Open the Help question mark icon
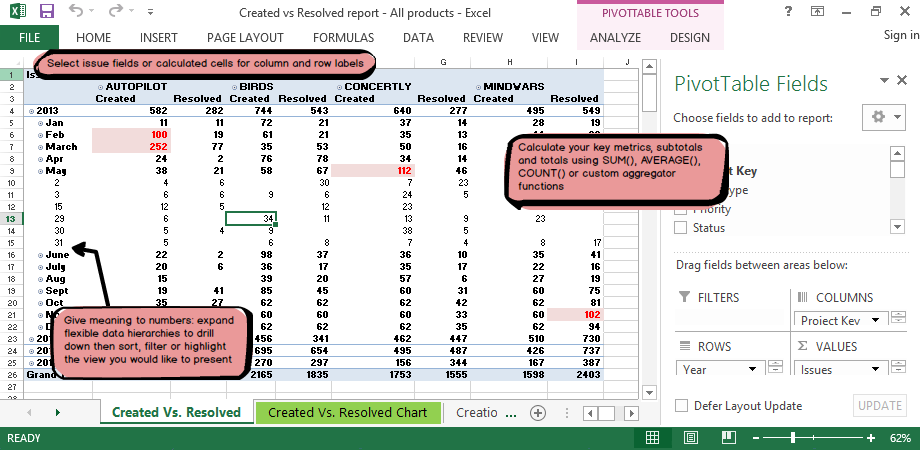 point(789,11)
